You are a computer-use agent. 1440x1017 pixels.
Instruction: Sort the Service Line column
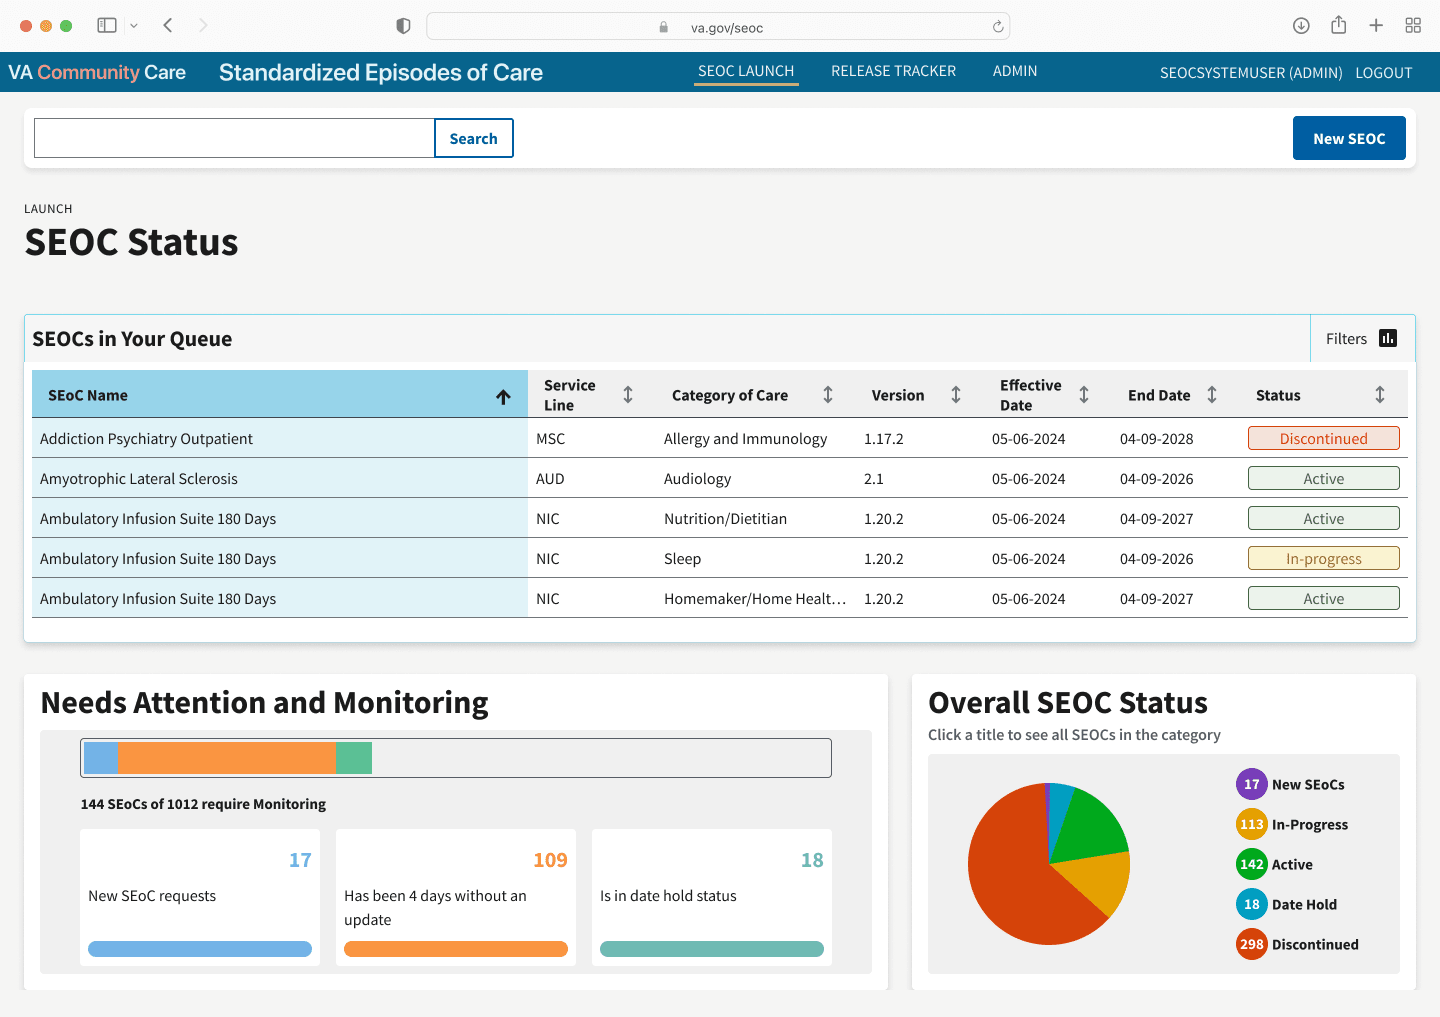click(x=628, y=394)
